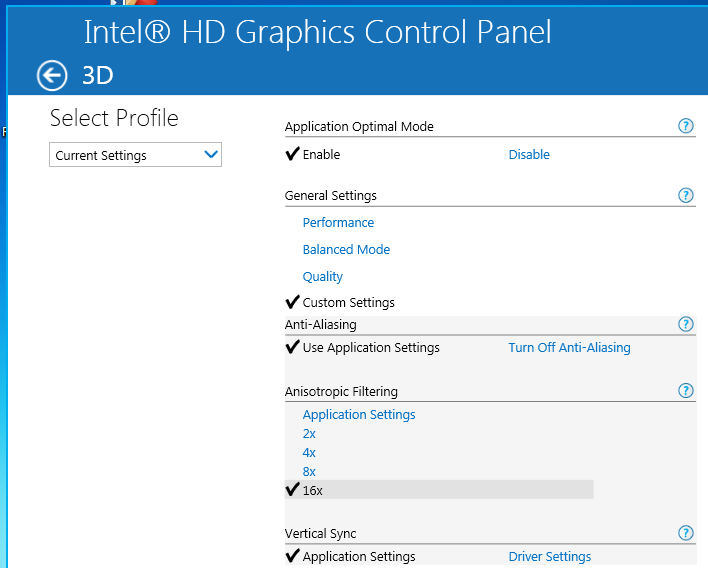Select Enable for Application Optimal Mode
Viewport: 708px width, 568px height.
coord(321,154)
